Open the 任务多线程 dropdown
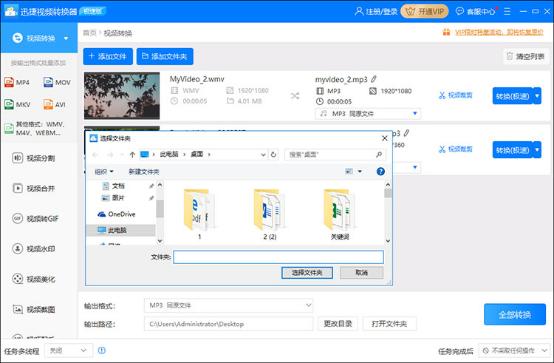The height and width of the screenshot is (363, 554). click(69, 351)
